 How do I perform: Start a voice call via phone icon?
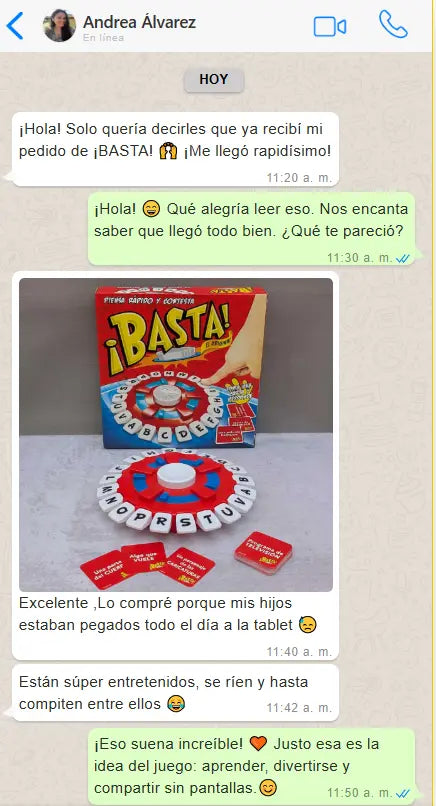[393, 24]
